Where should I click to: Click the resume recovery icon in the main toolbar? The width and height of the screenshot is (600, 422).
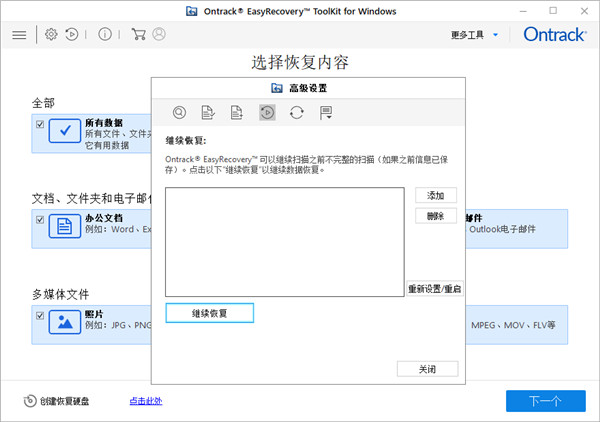tap(72, 34)
